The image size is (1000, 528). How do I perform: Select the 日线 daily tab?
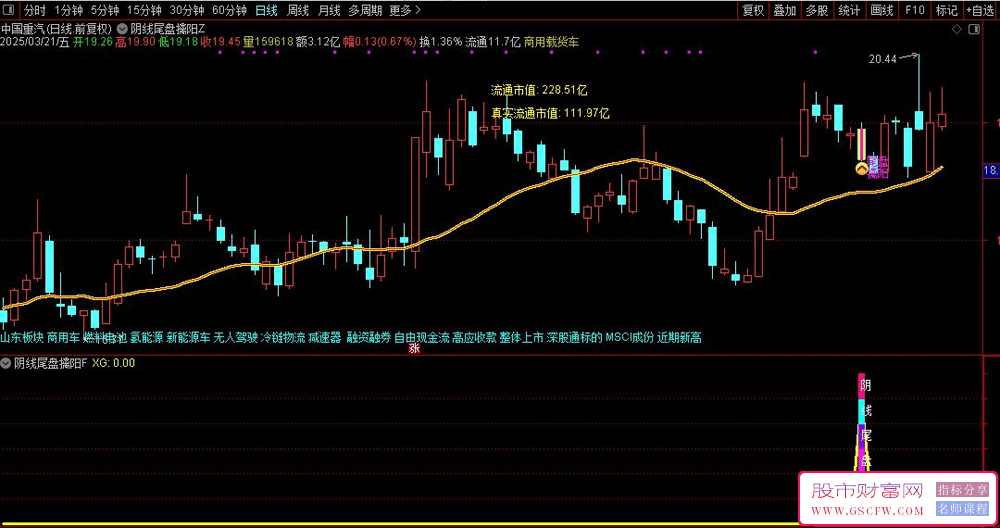tap(266, 10)
